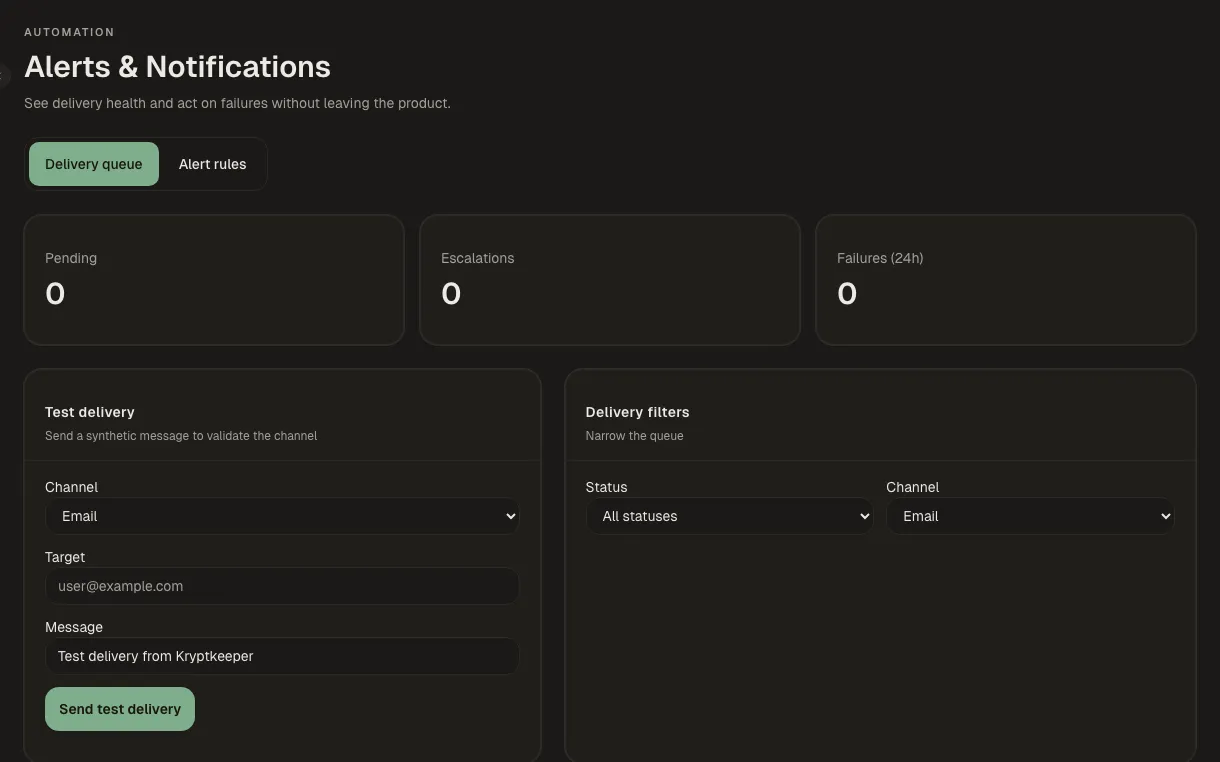The height and width of the screenshot is (762, 1220).
Task: Click the Target email input field
Action: (282, 586)
